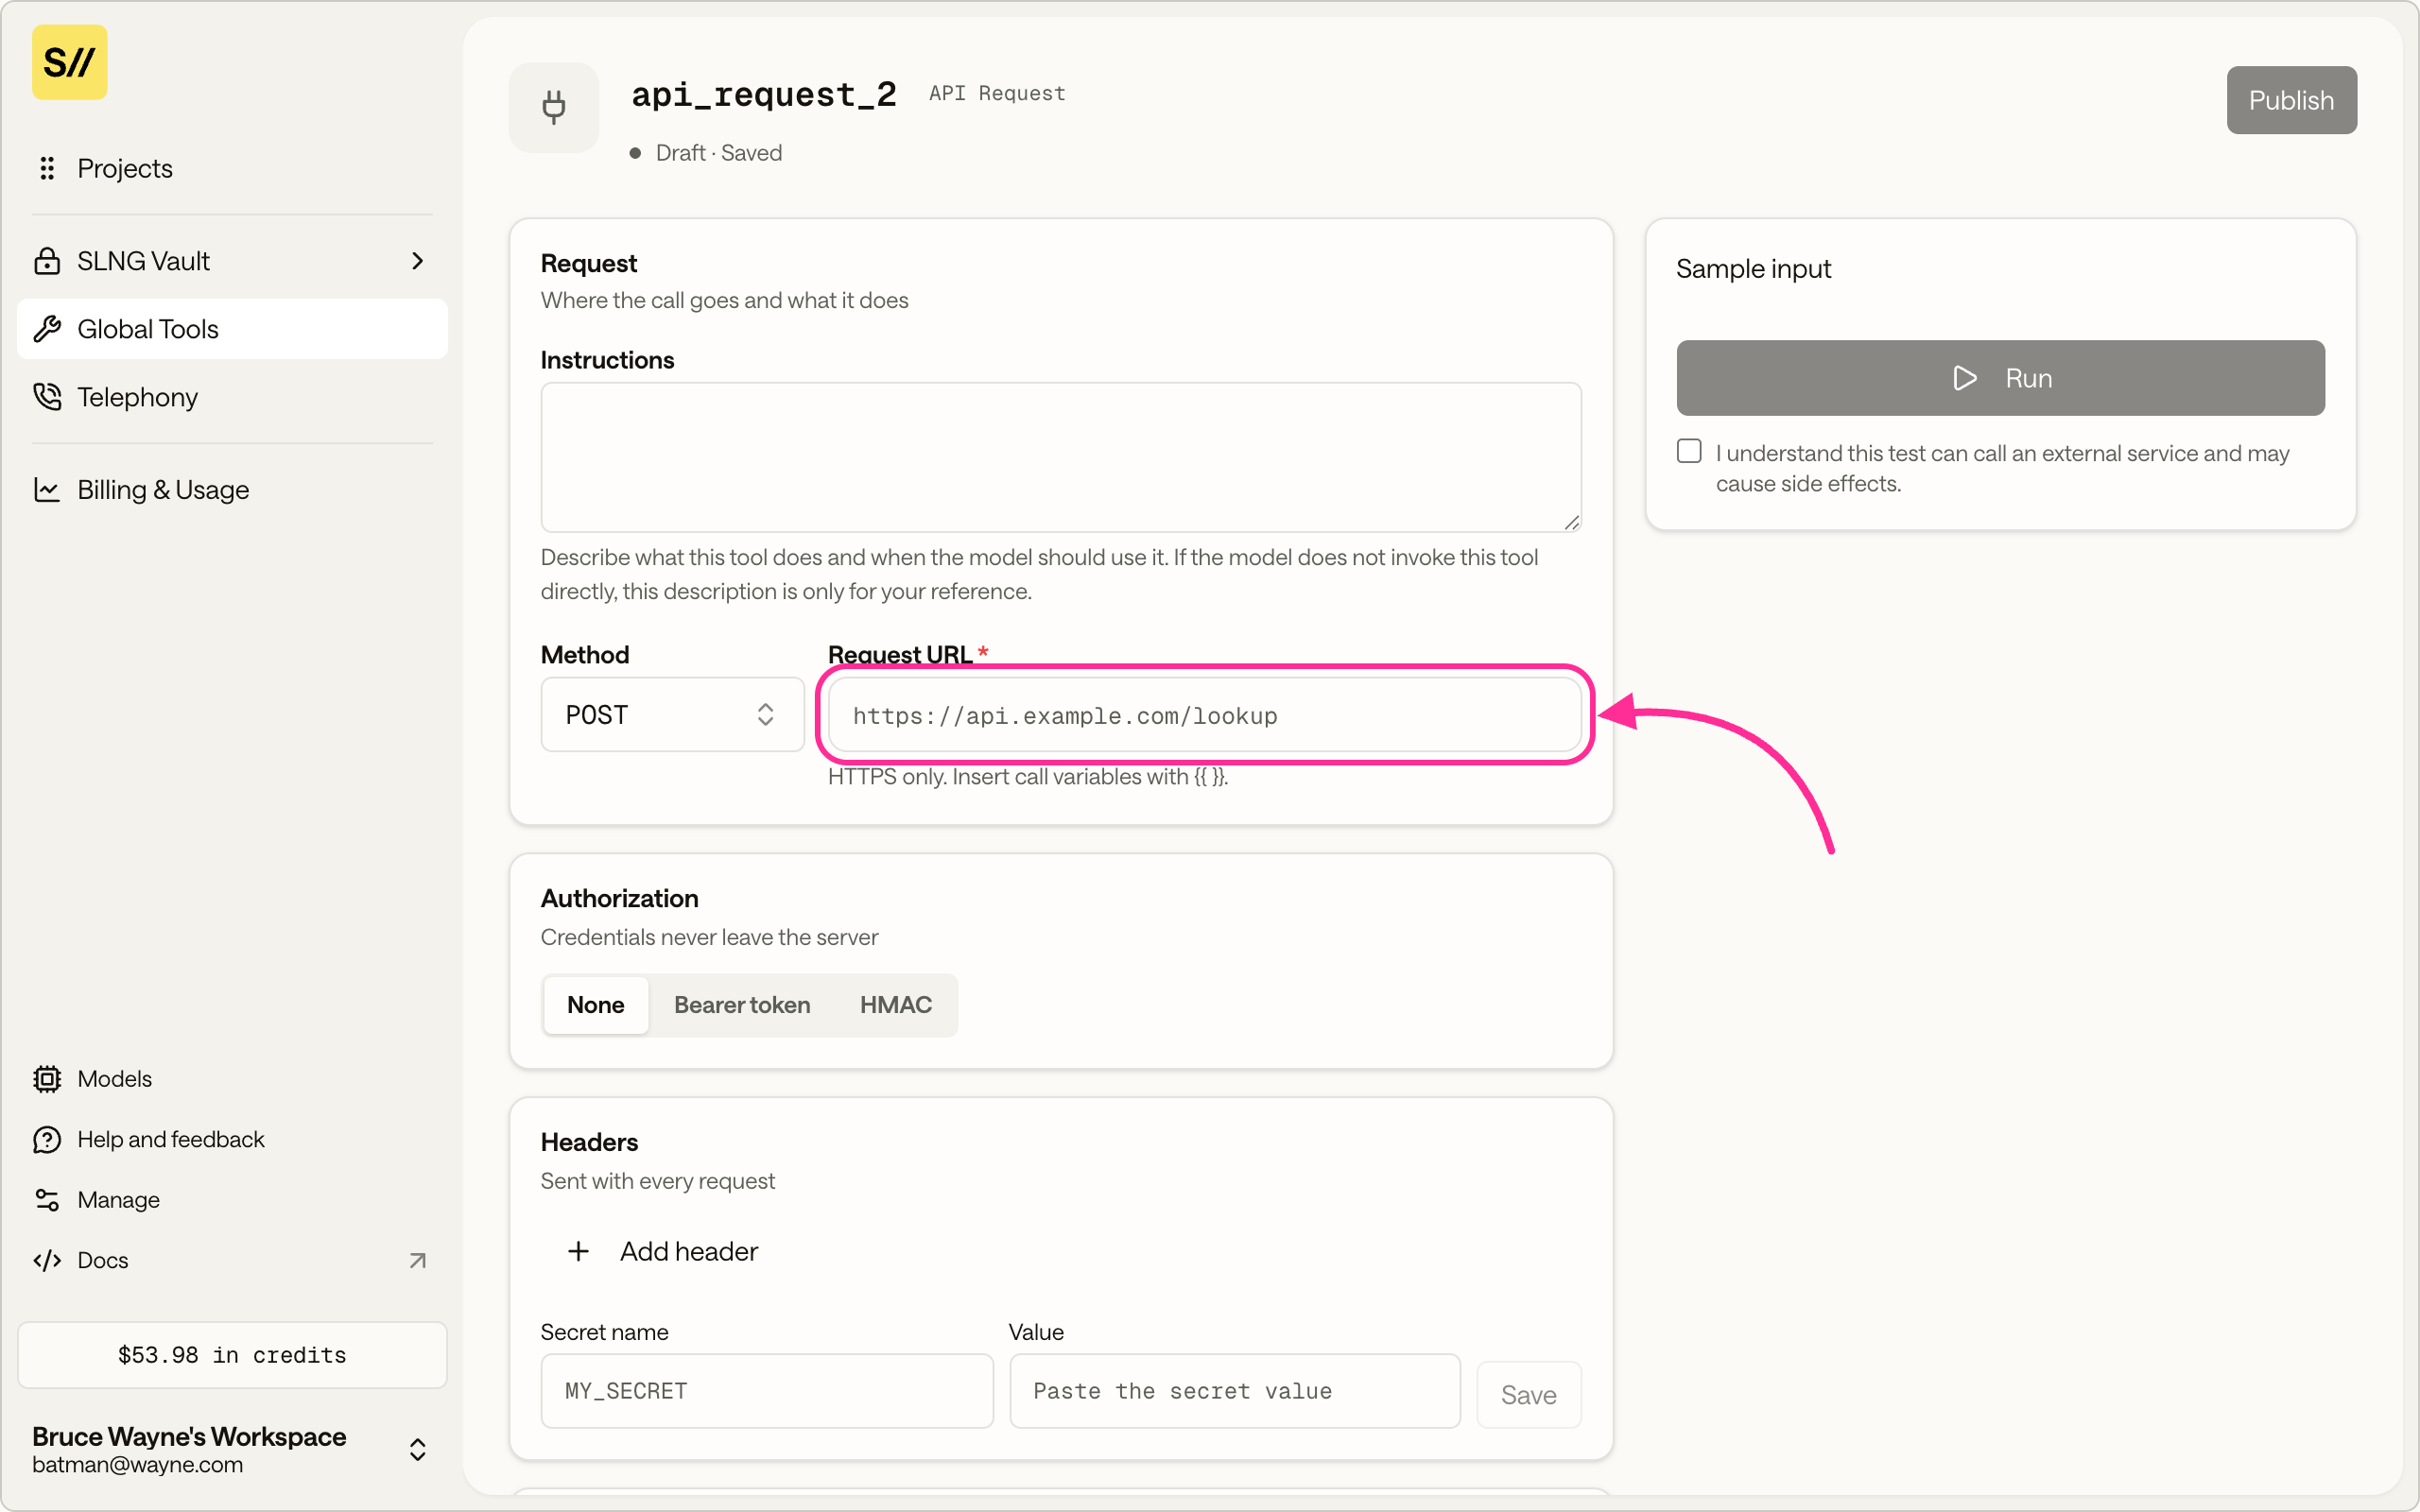Screen dimensions: 2420x1512
Task: Open Telephony section
Action: (x=232, y=397)
